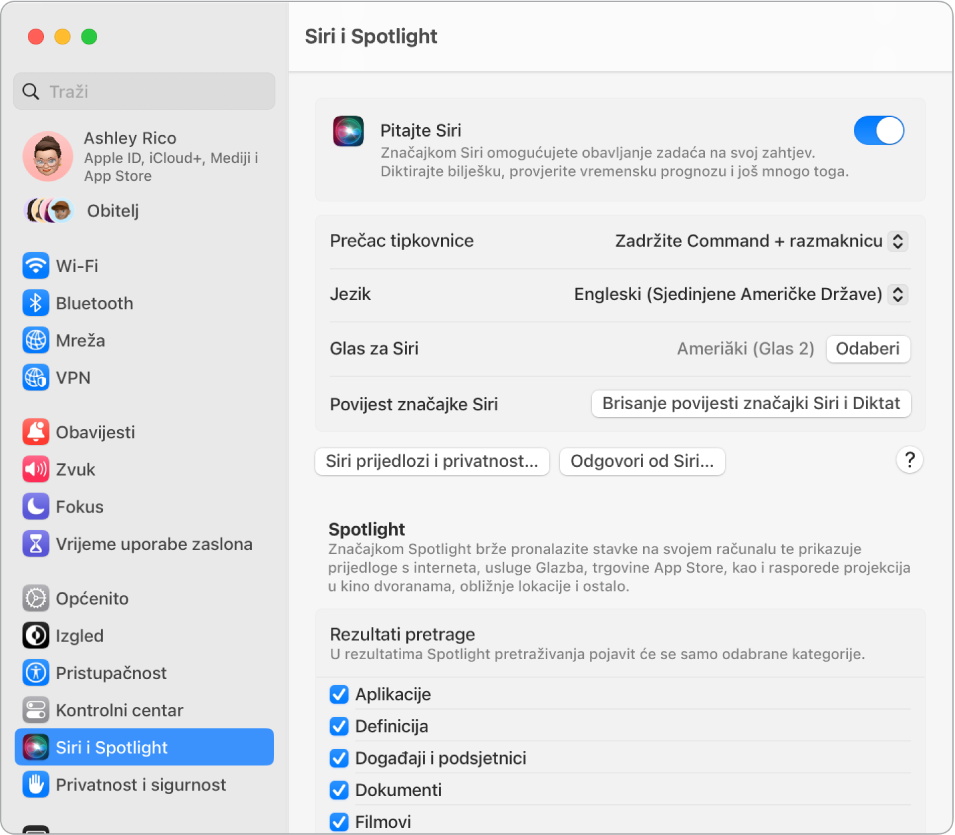The height and width of the screenshot is (835, 955).
Task: Disable the Pitajte Siri toggle
Action: tap(878, 131)
